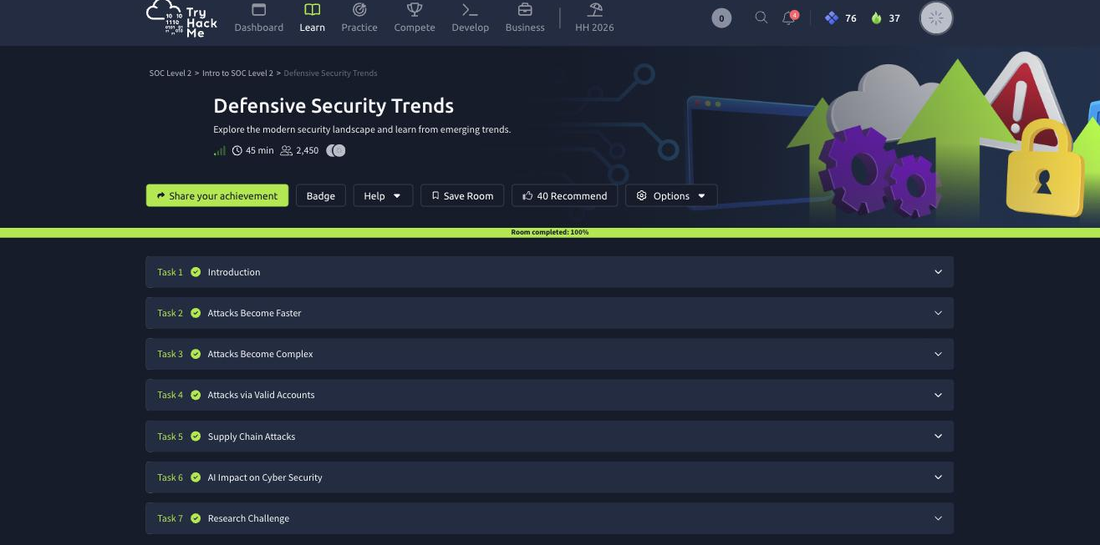Click the HH 2026 umbrella icon

point(595,10)
